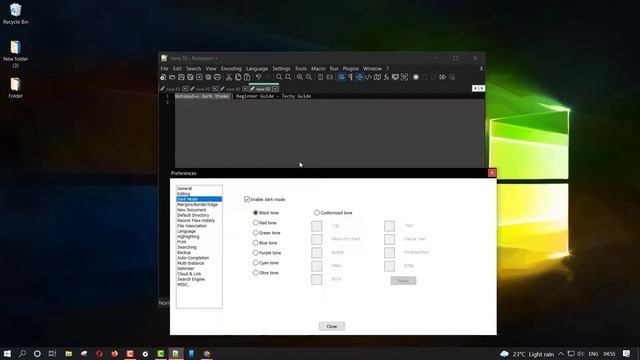This screenshot has height=360, width=640.
Task: Click the Edge color swatch
Action: pyautogui.click(x=389, y=266)
